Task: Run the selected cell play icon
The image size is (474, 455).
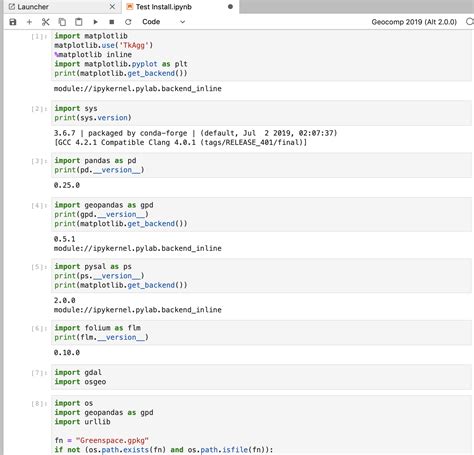Action: click(95, 22)
